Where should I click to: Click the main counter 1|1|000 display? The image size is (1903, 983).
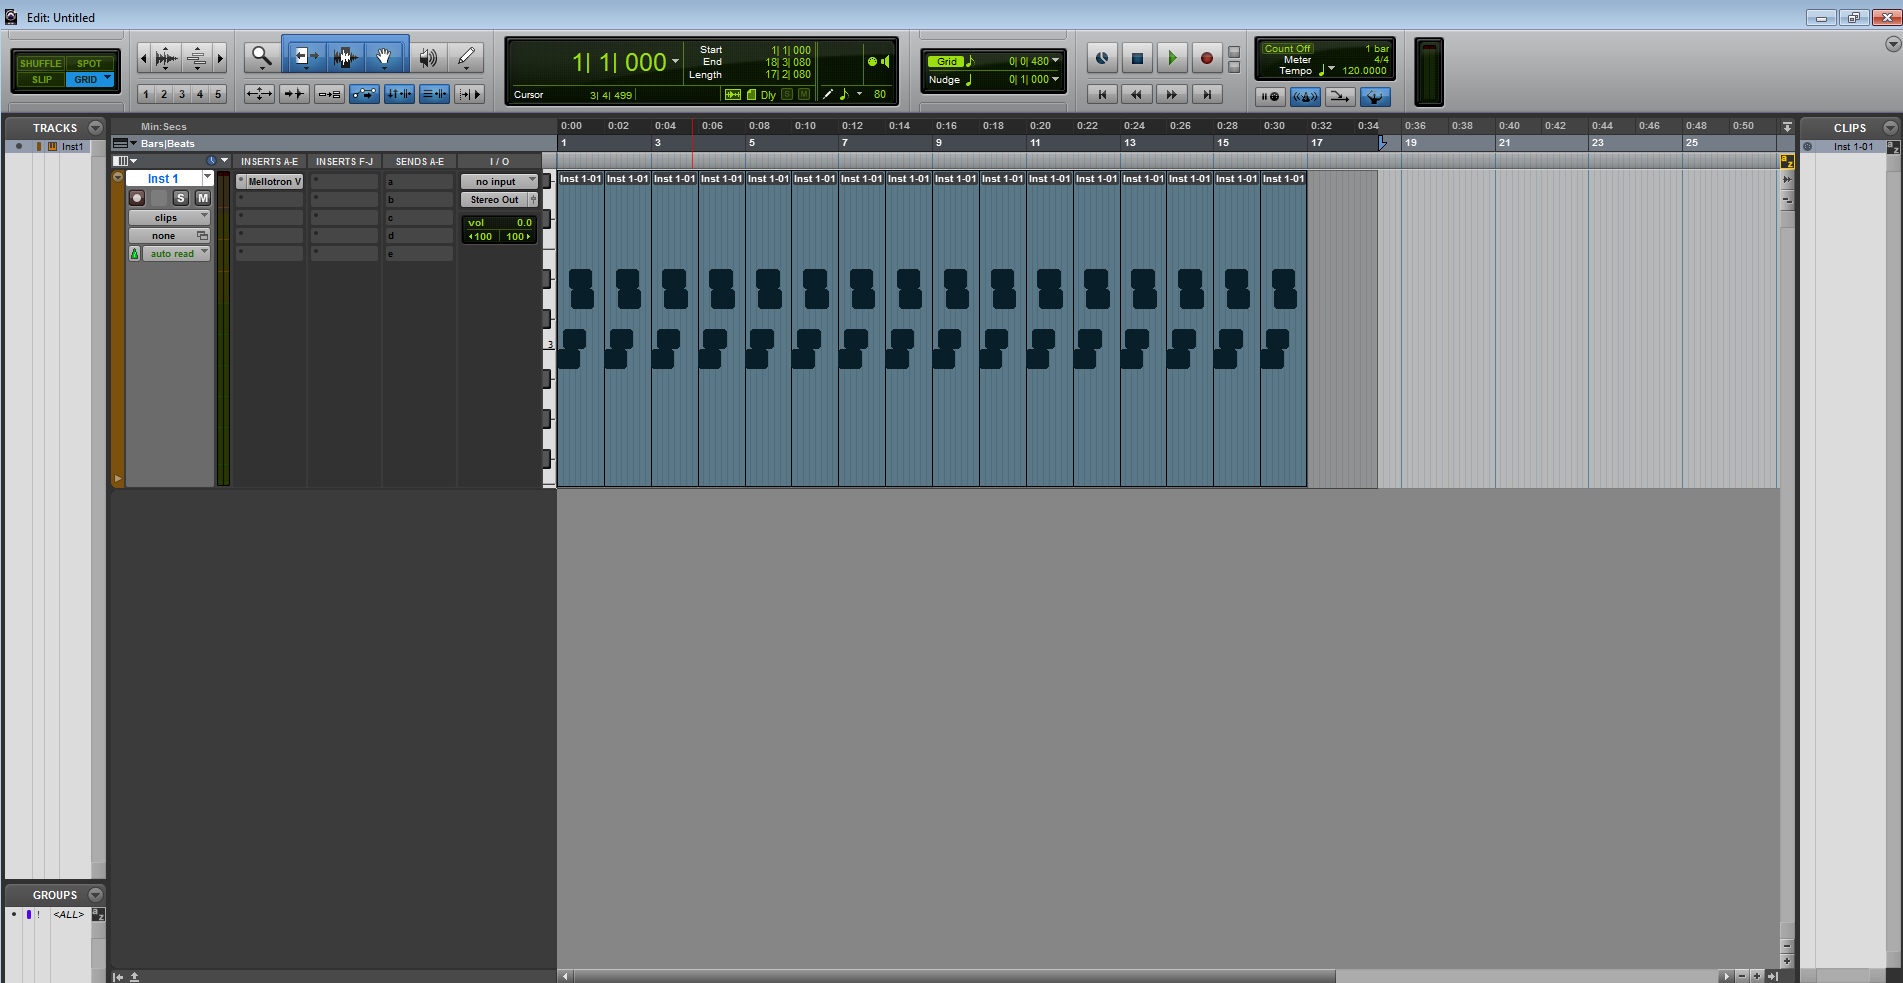point(619,62)
